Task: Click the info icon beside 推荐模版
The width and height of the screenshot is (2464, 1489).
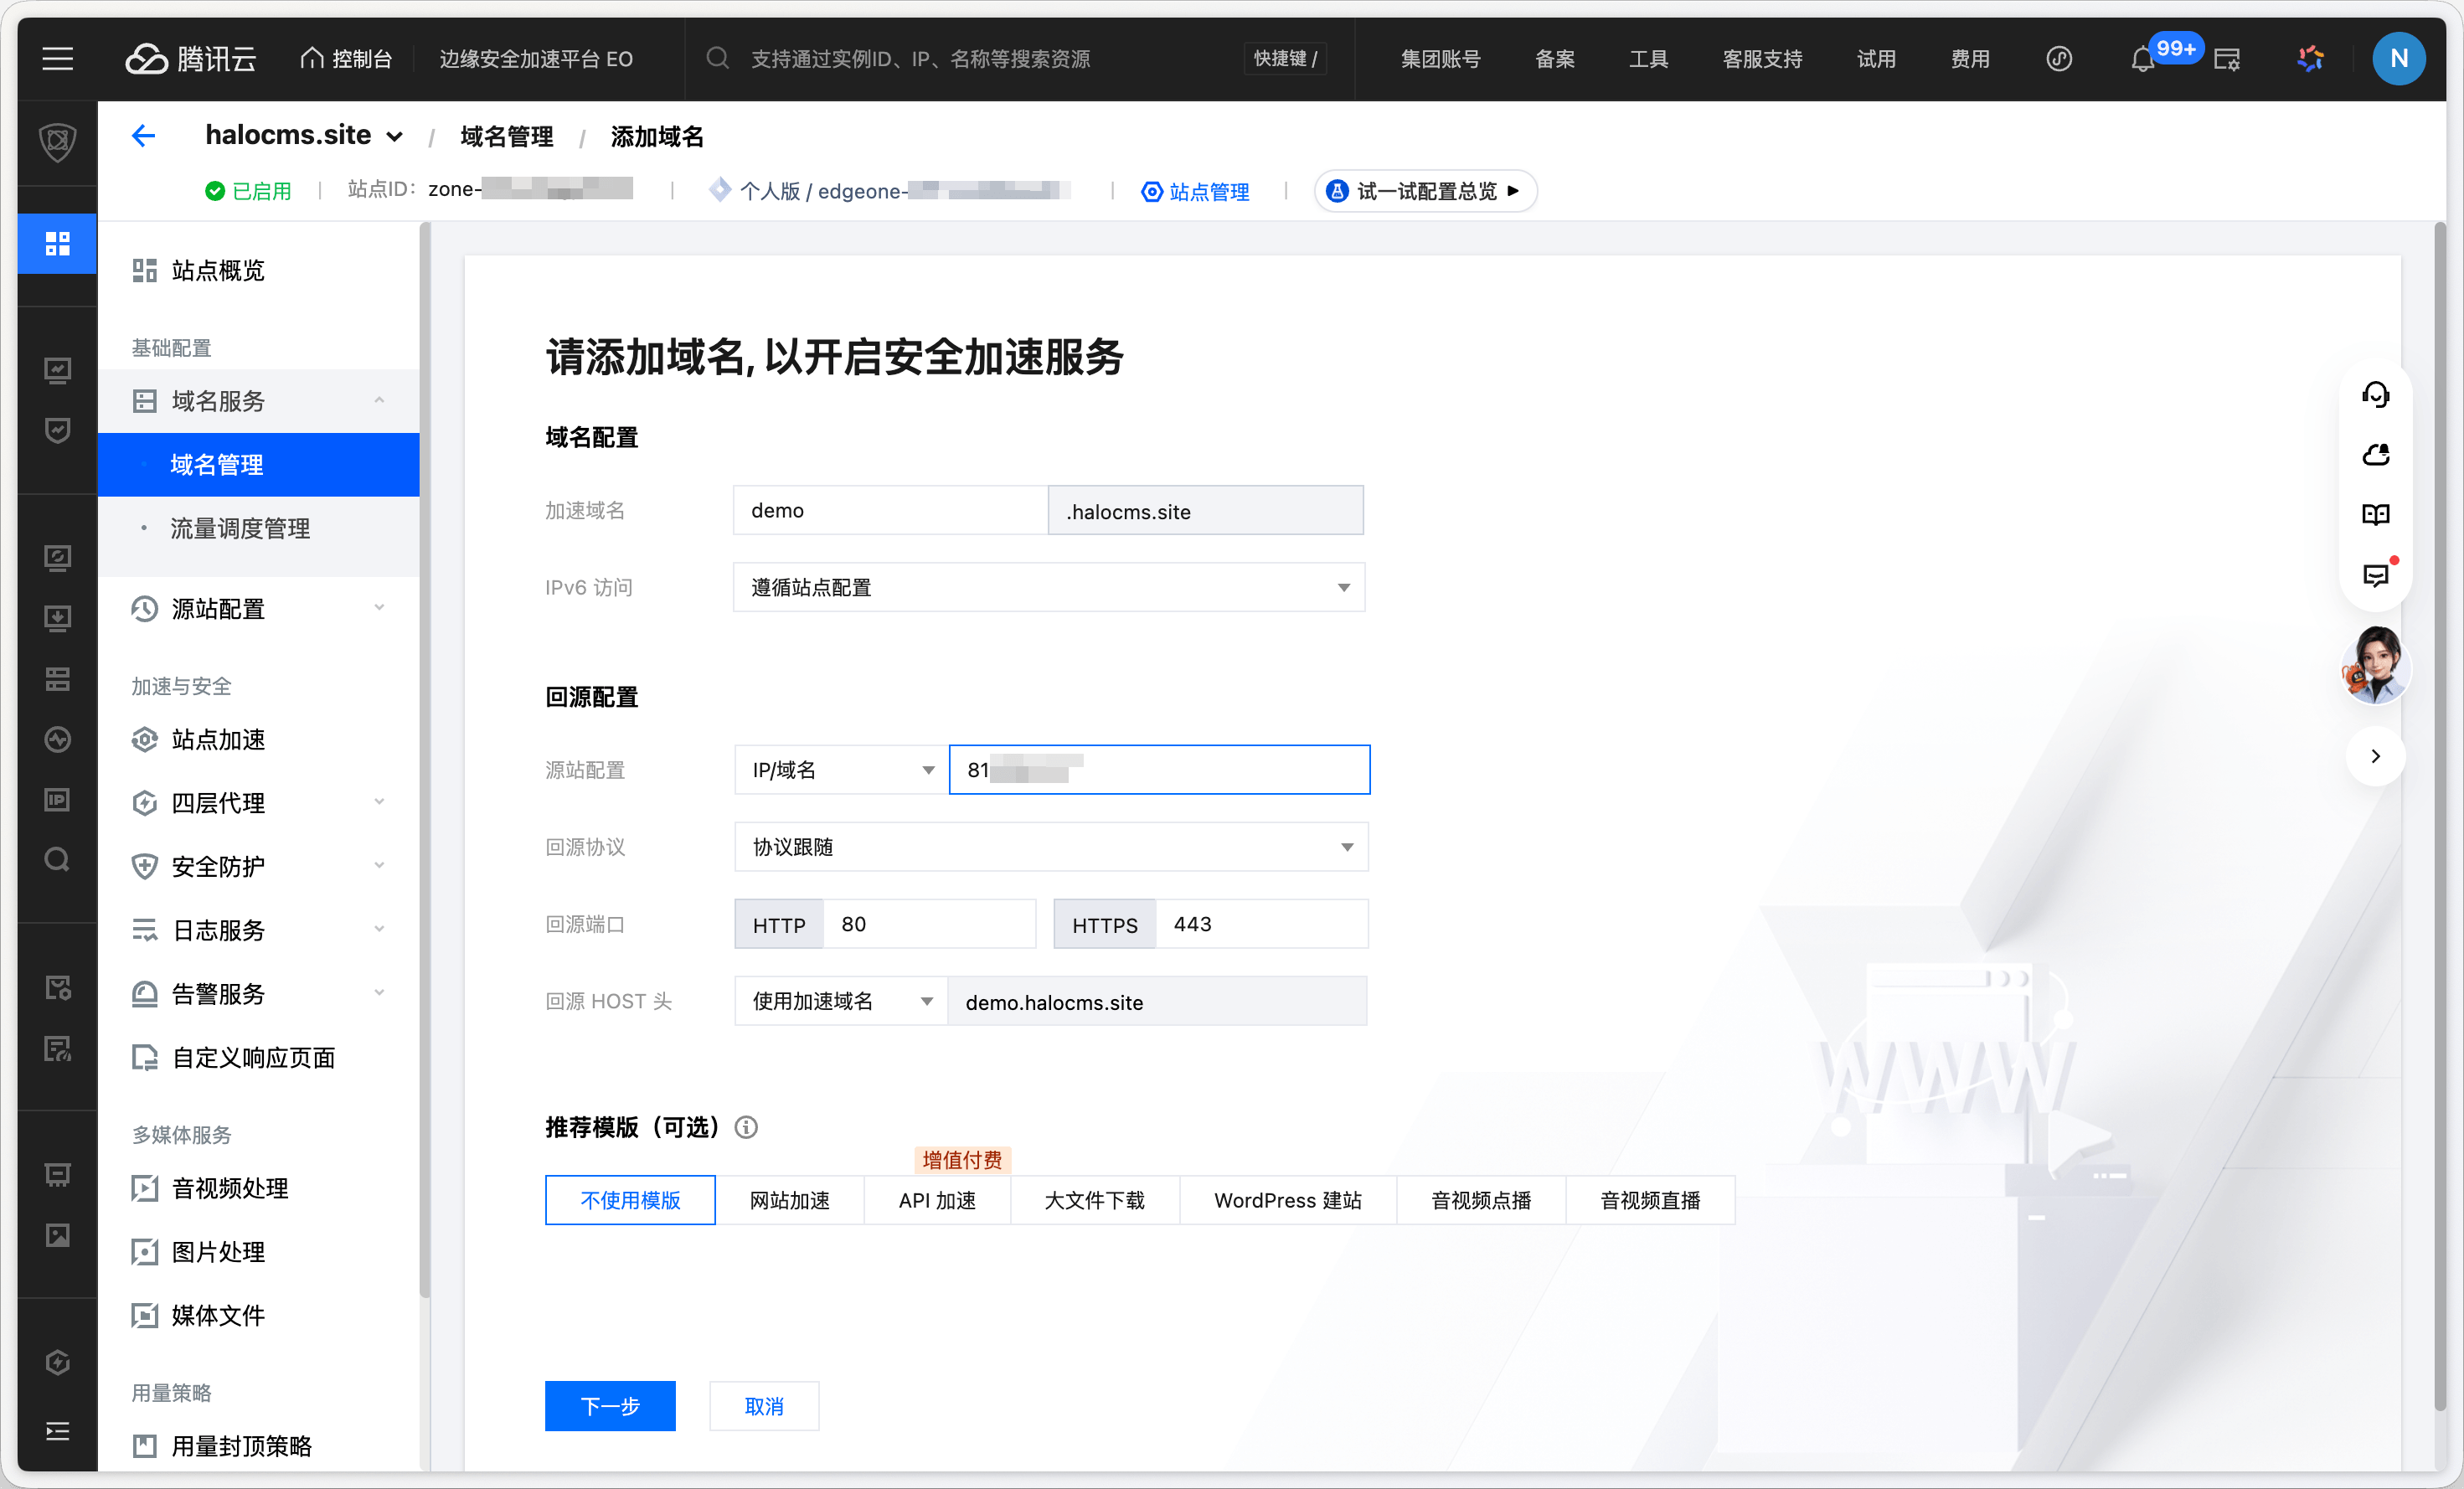Action: (746, 1127)
